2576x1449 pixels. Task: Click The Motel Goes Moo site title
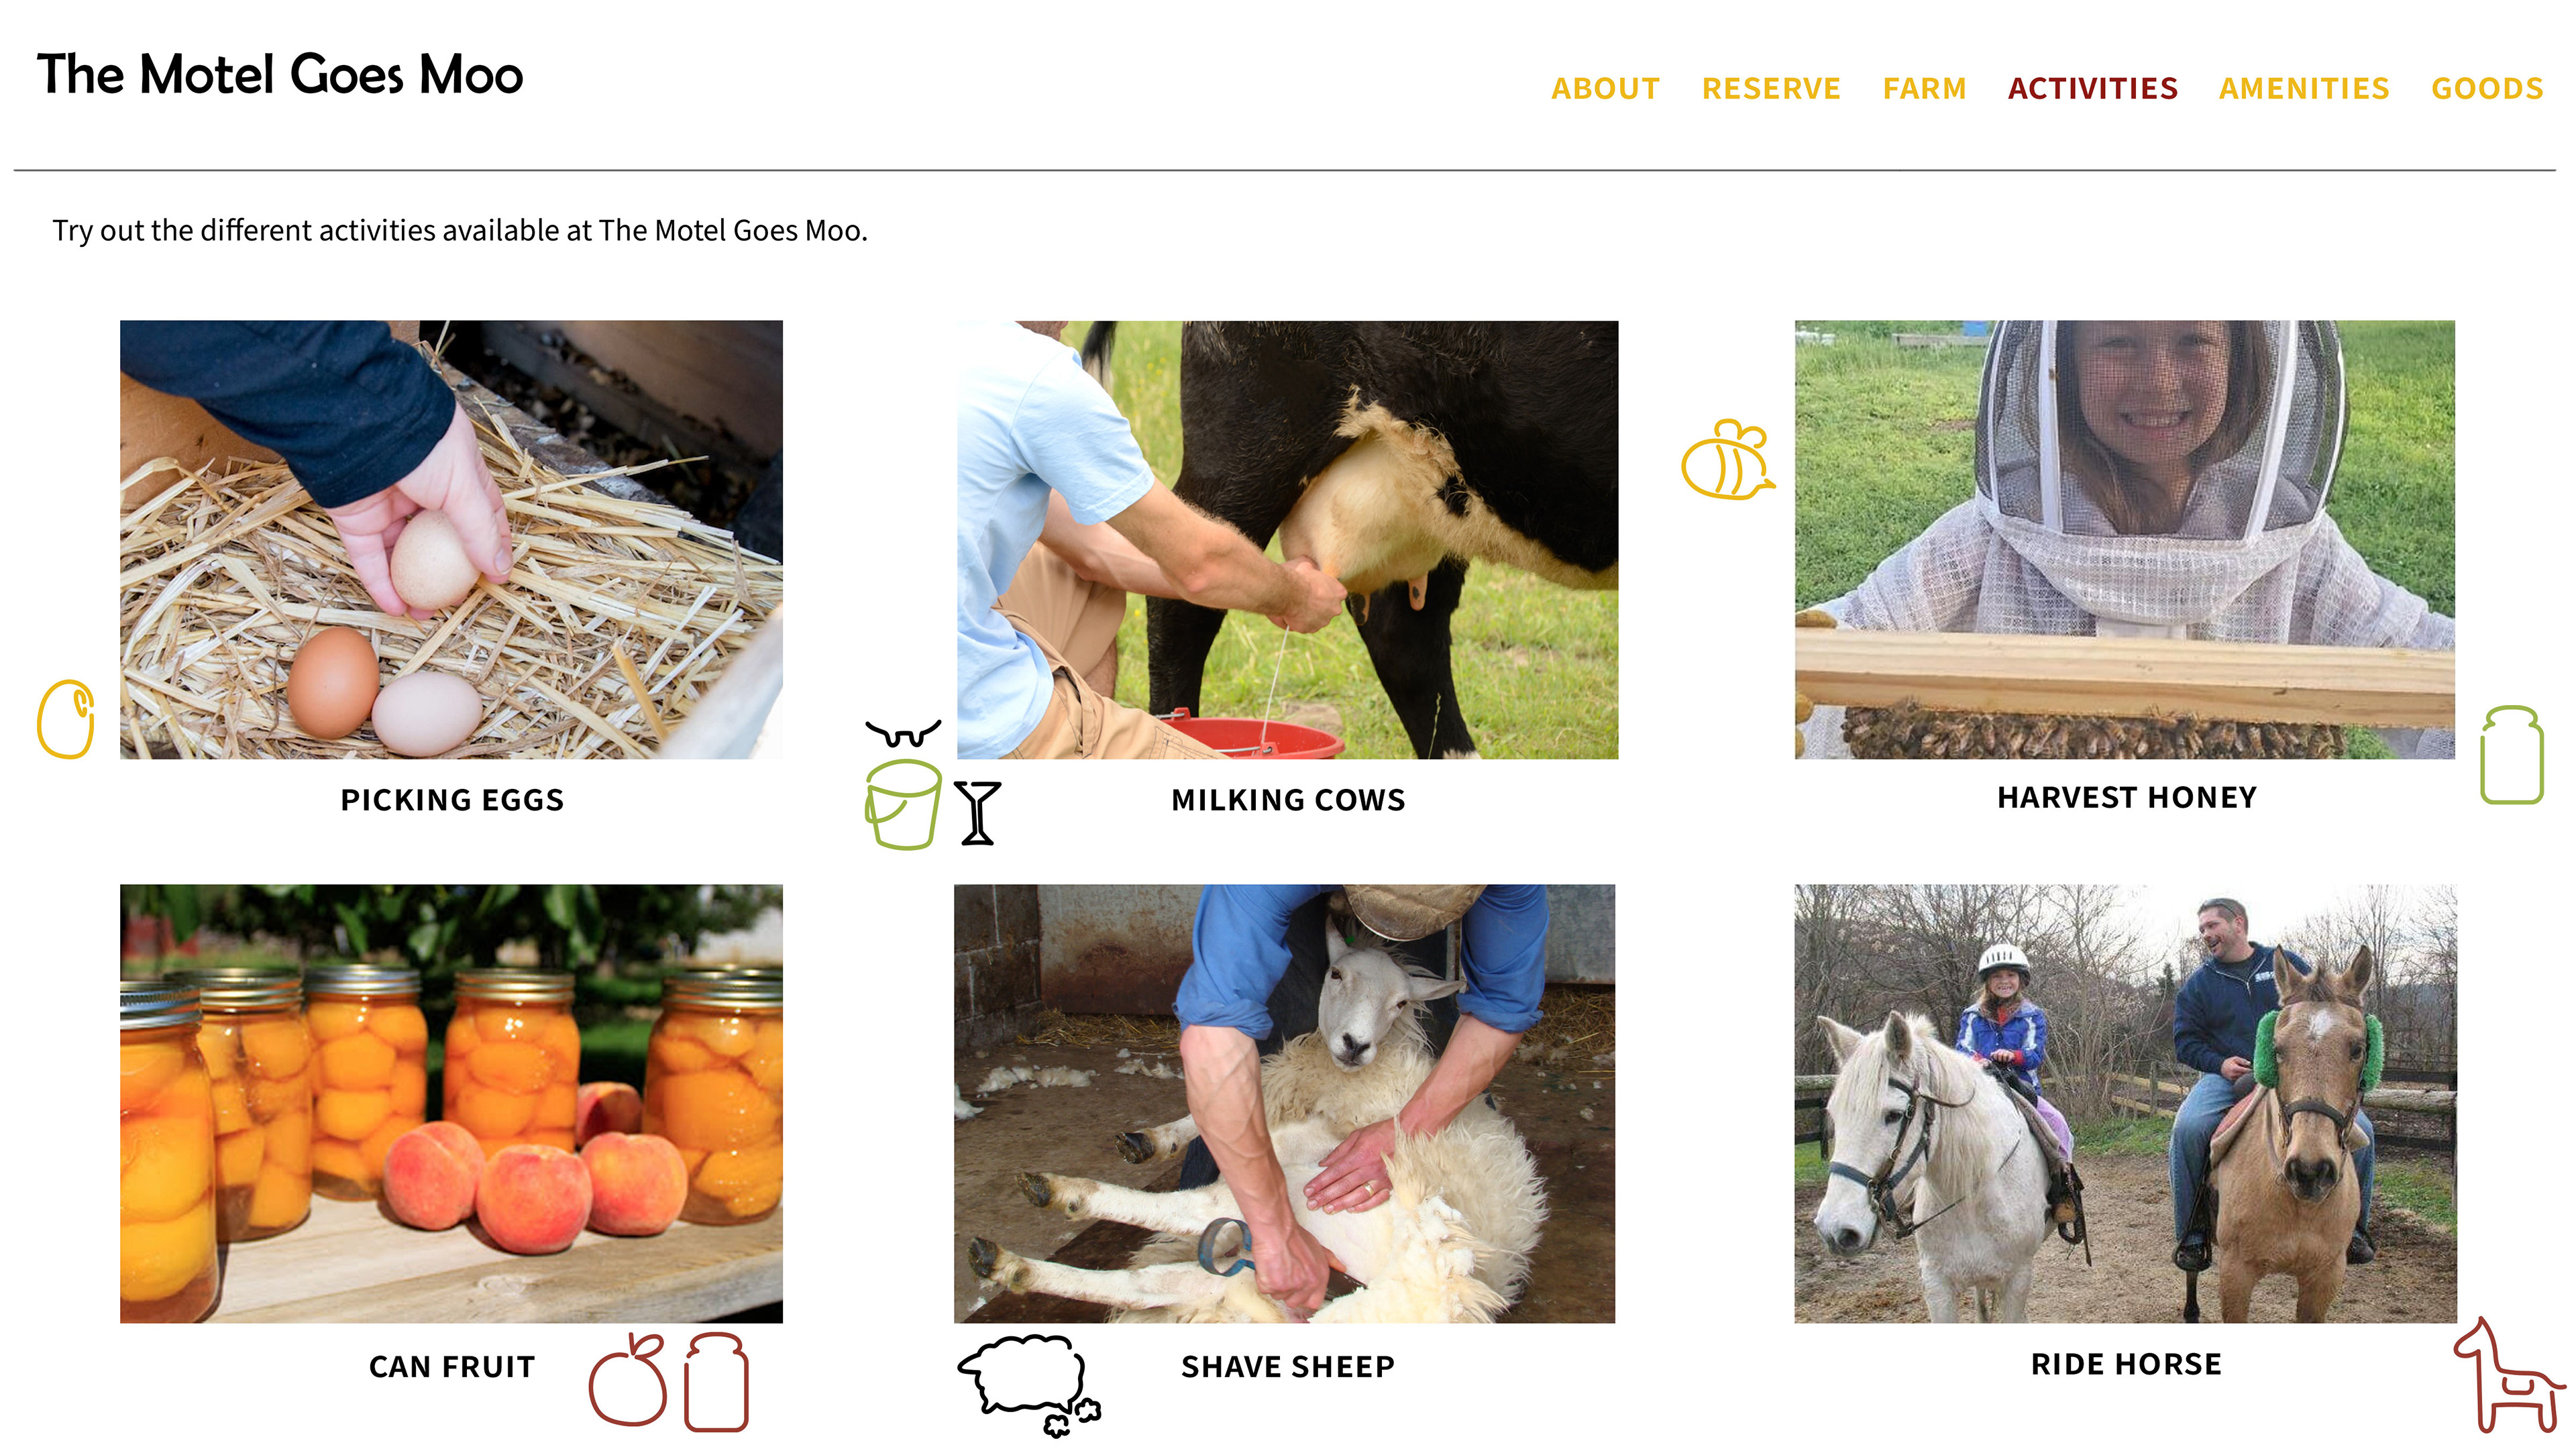pyautogui.click(x=280, y=75)
